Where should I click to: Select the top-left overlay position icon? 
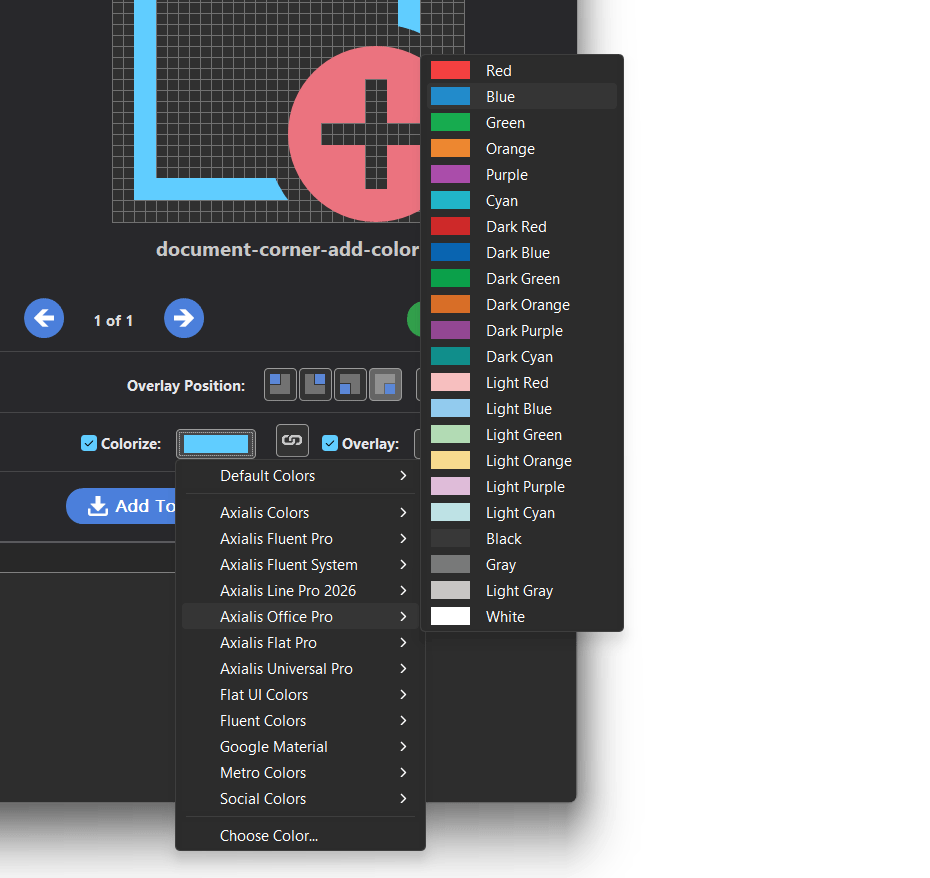pos(280,384)
